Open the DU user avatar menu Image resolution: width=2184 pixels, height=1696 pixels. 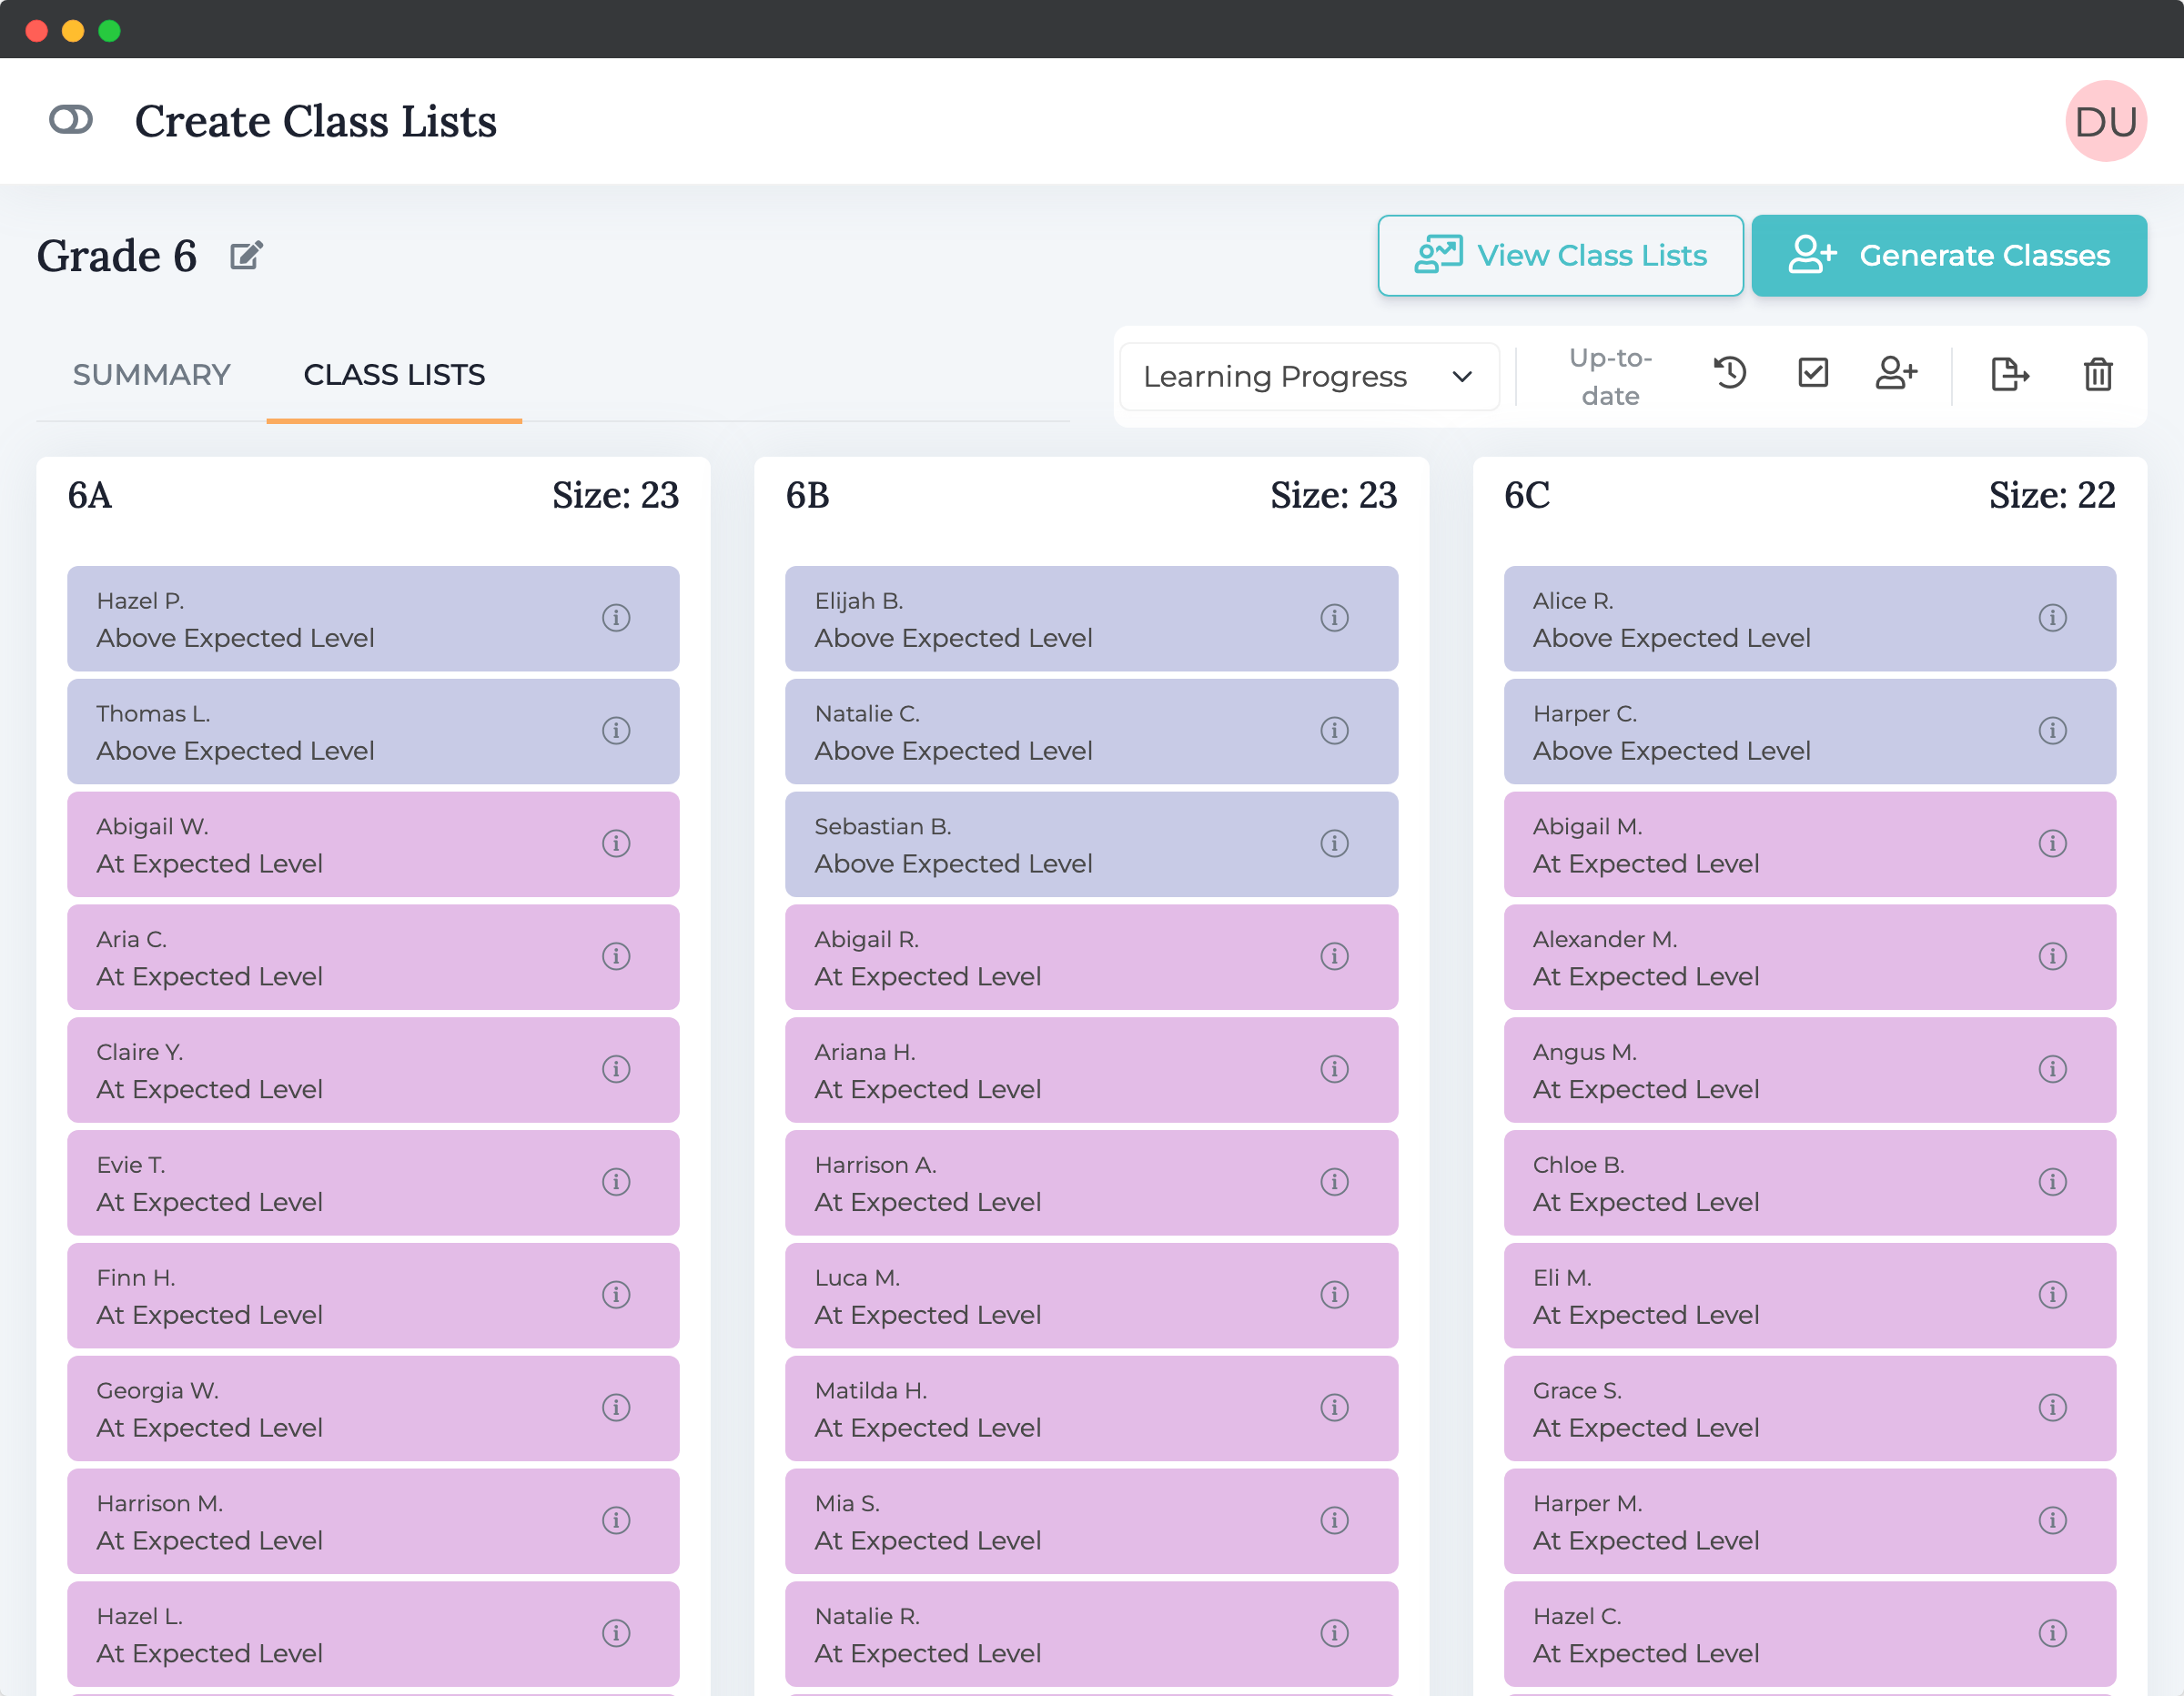[x=2106, y=121]
